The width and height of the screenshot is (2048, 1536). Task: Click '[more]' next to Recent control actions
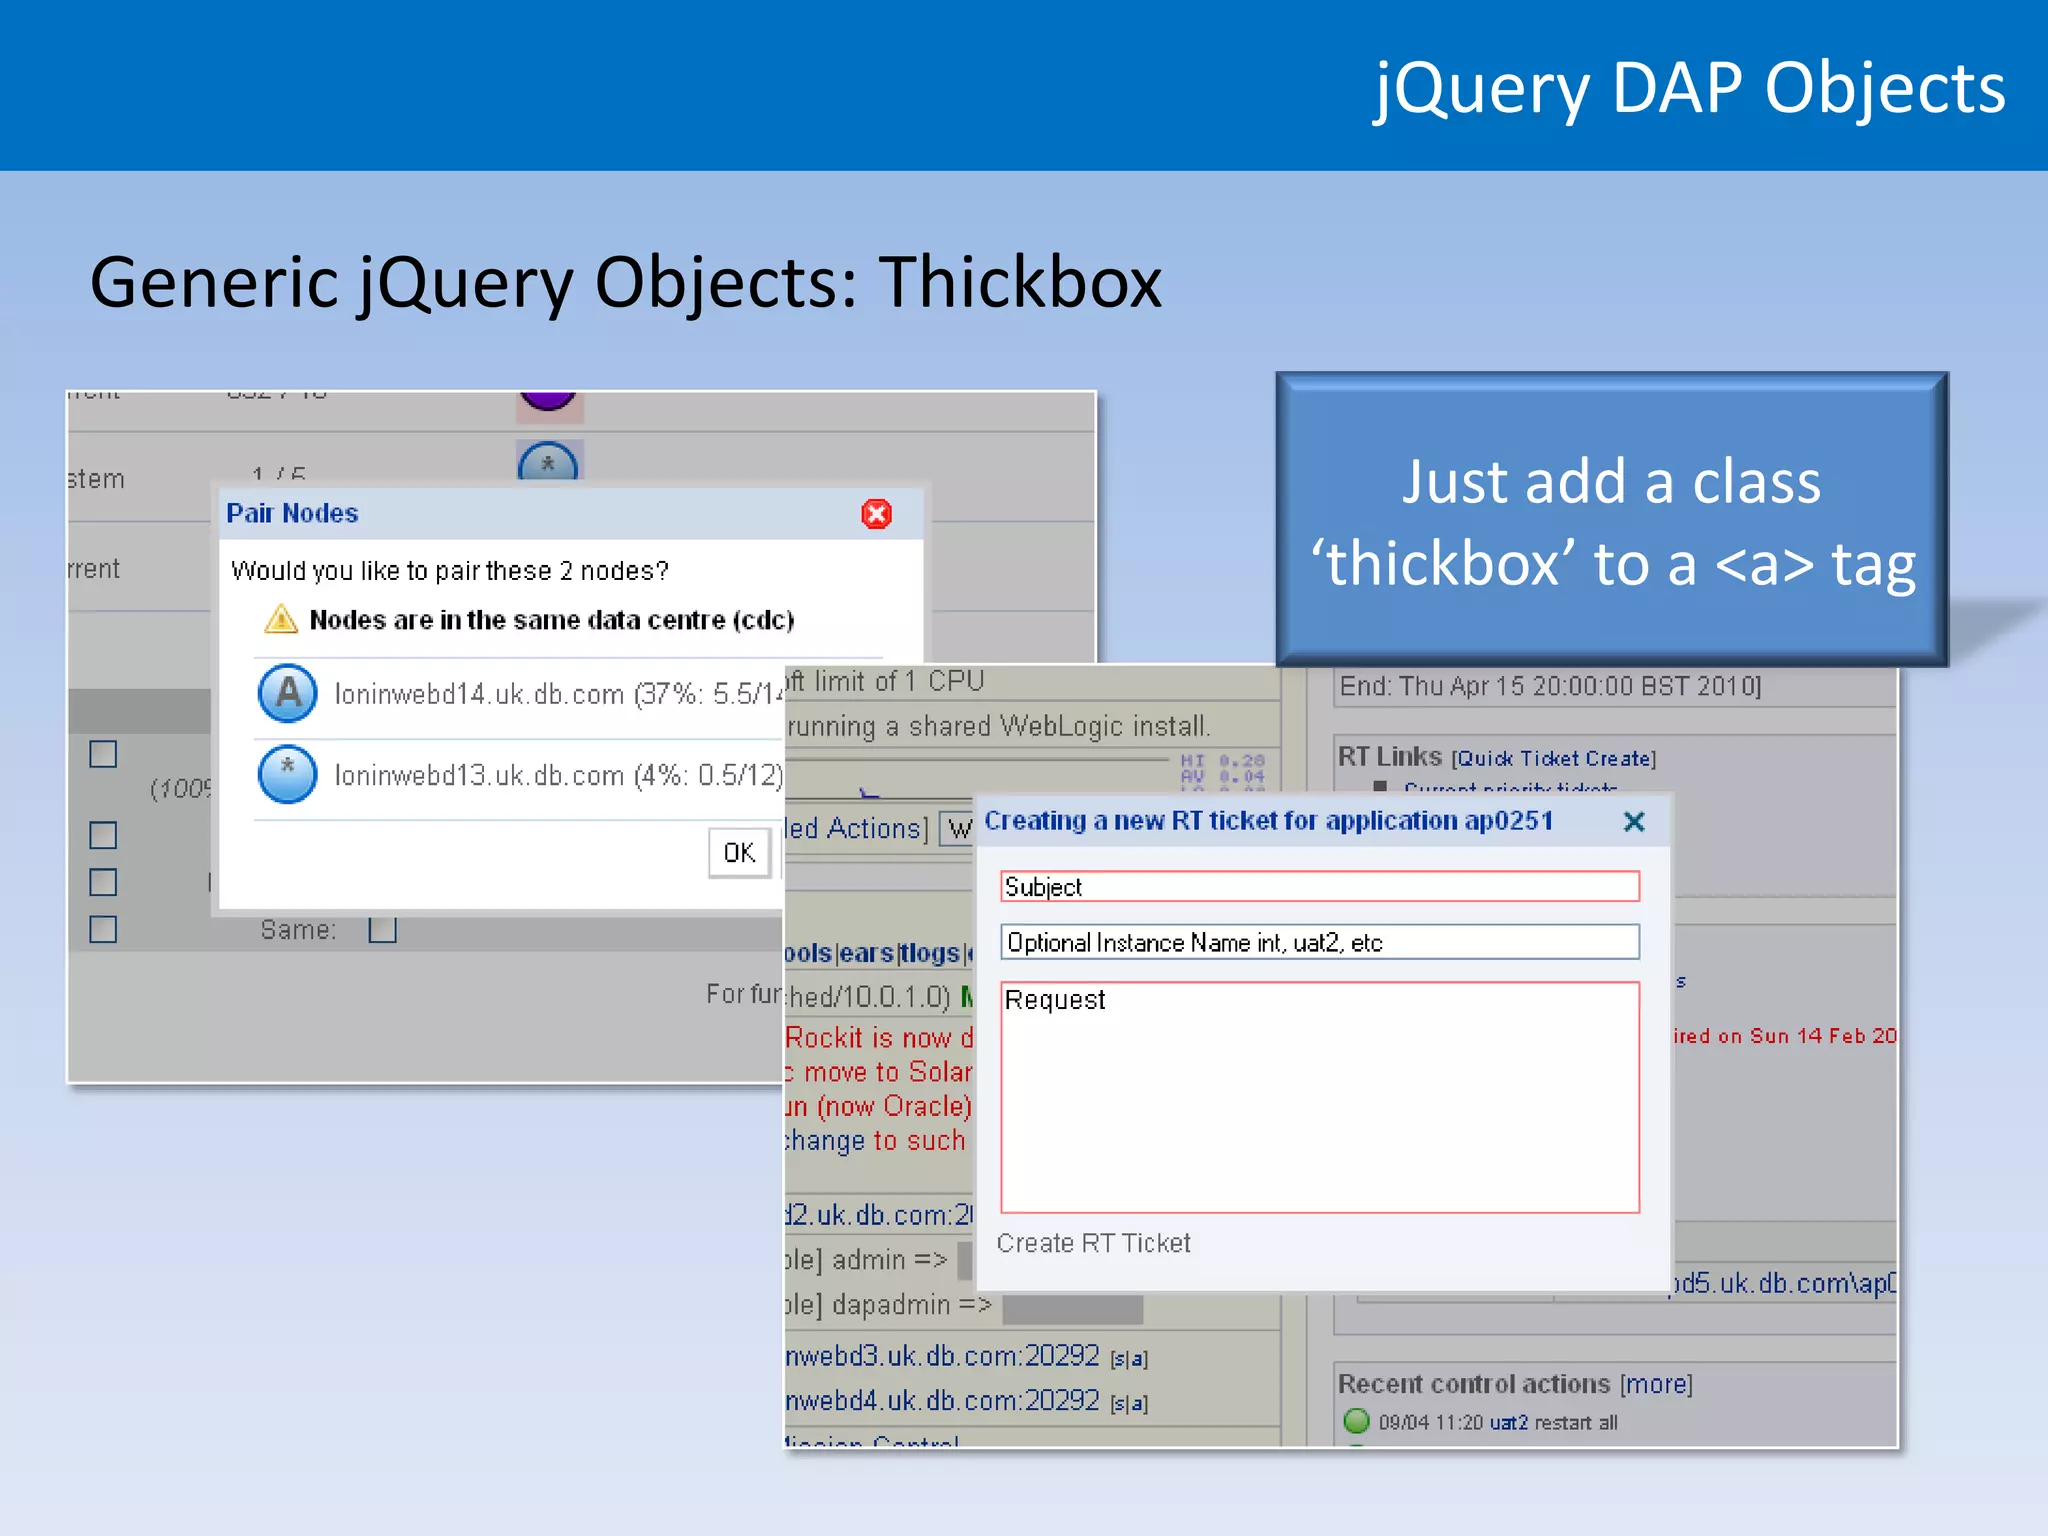(1656, 1384)
